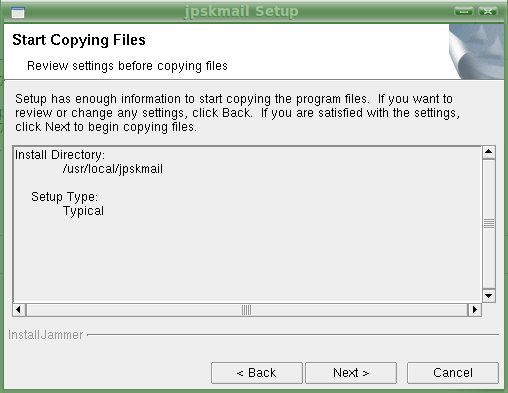This screenshot has height=393, width=508.
Task: Click the Setup Type label
Action: point(65,197)
